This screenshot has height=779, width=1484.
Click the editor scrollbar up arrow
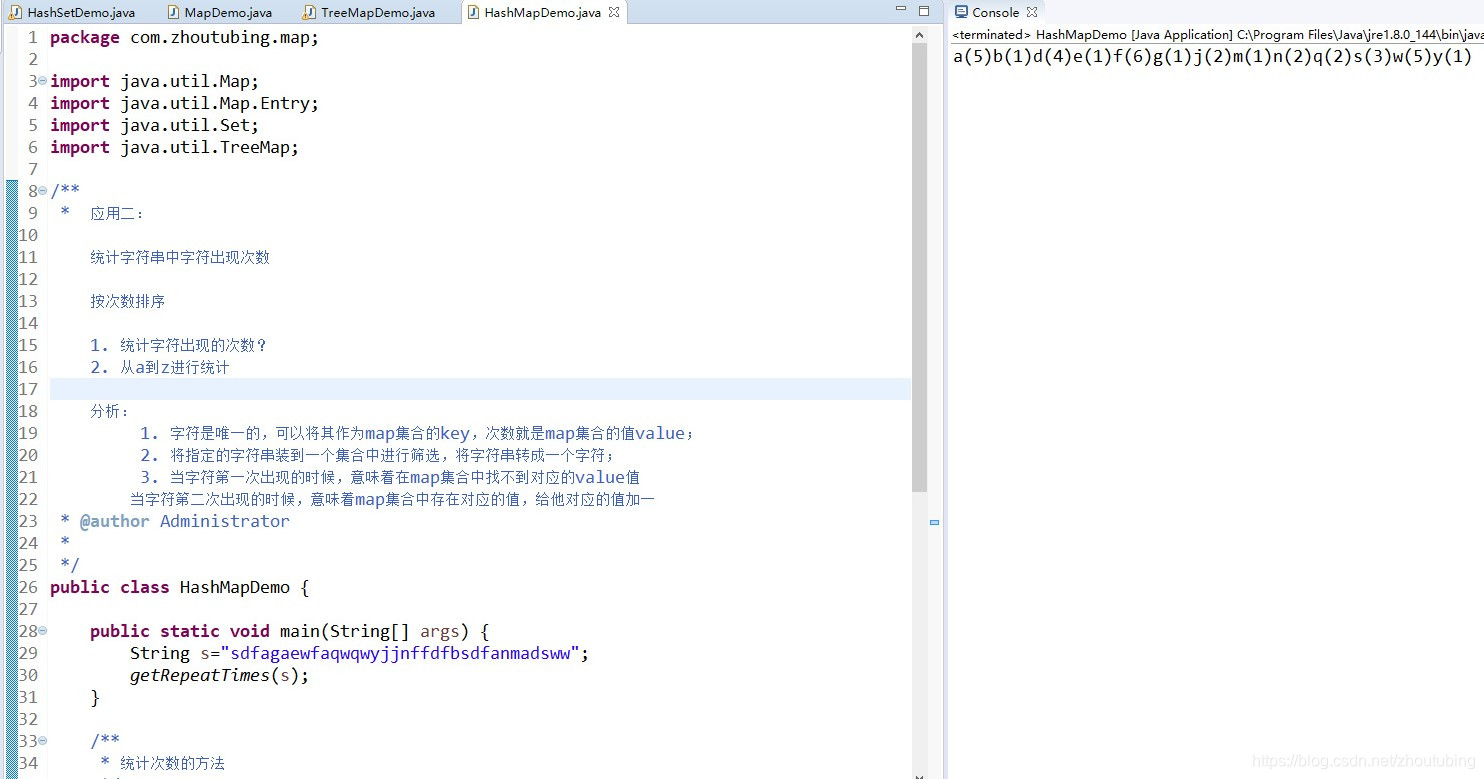[x=919, y=34]
